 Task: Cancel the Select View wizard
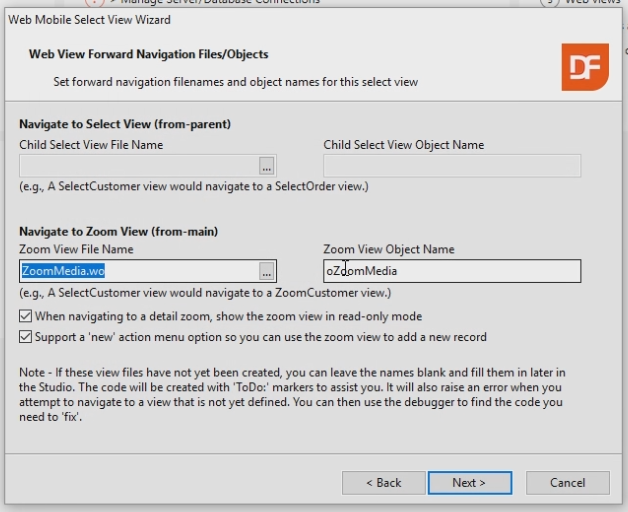tap(567, 482)
